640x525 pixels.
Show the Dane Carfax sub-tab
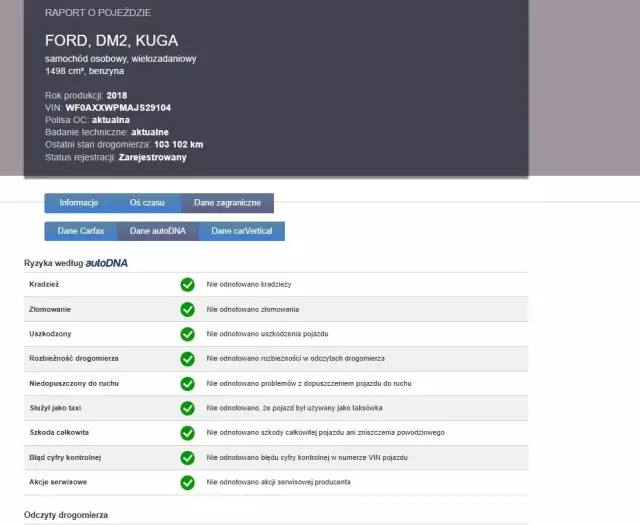point(81,231)
